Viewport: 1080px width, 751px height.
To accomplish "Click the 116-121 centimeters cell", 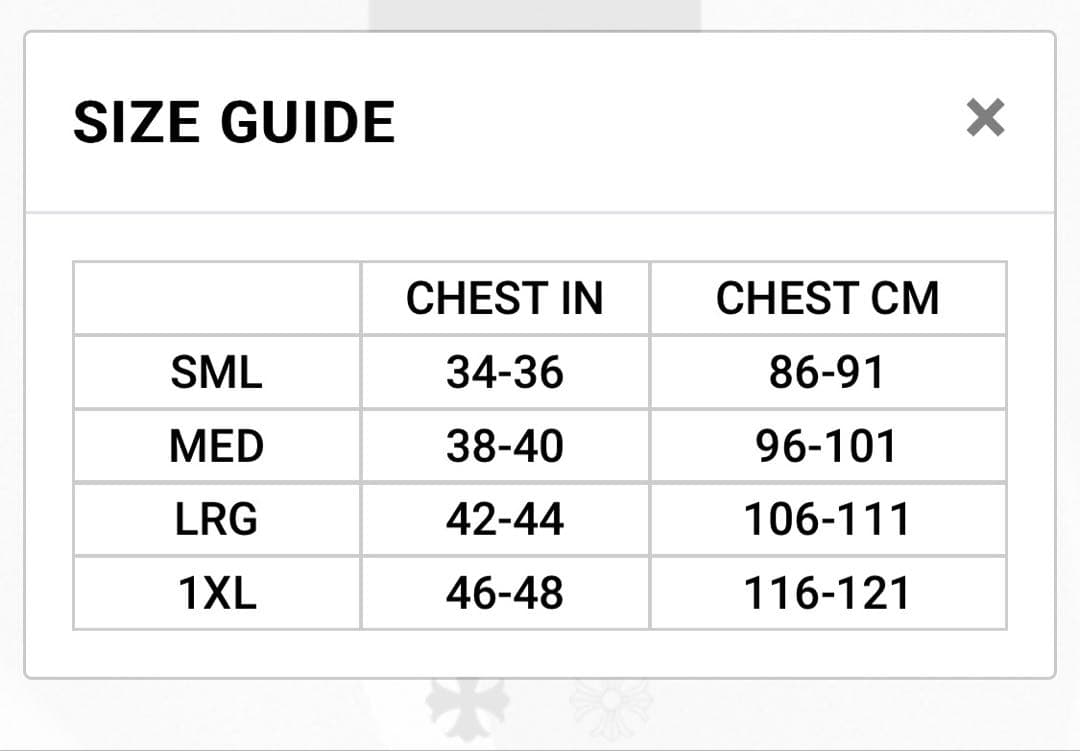I will [x=828, y=594].
